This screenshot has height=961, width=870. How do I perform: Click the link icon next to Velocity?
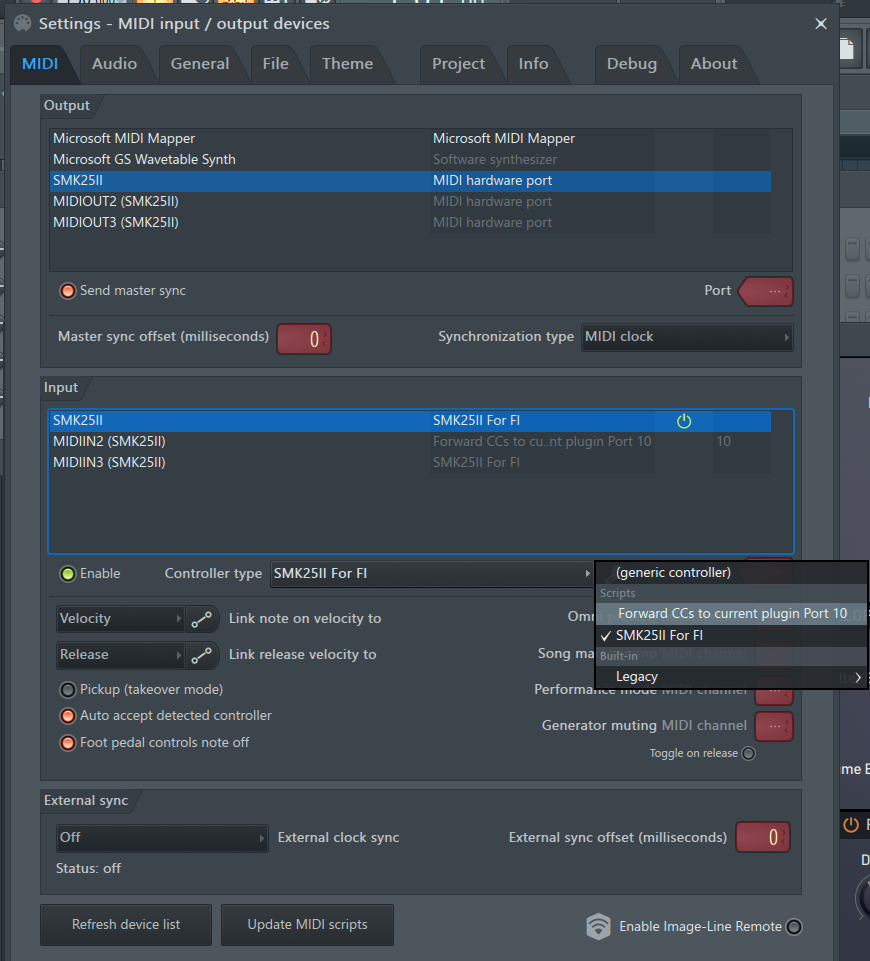point(202,619)
